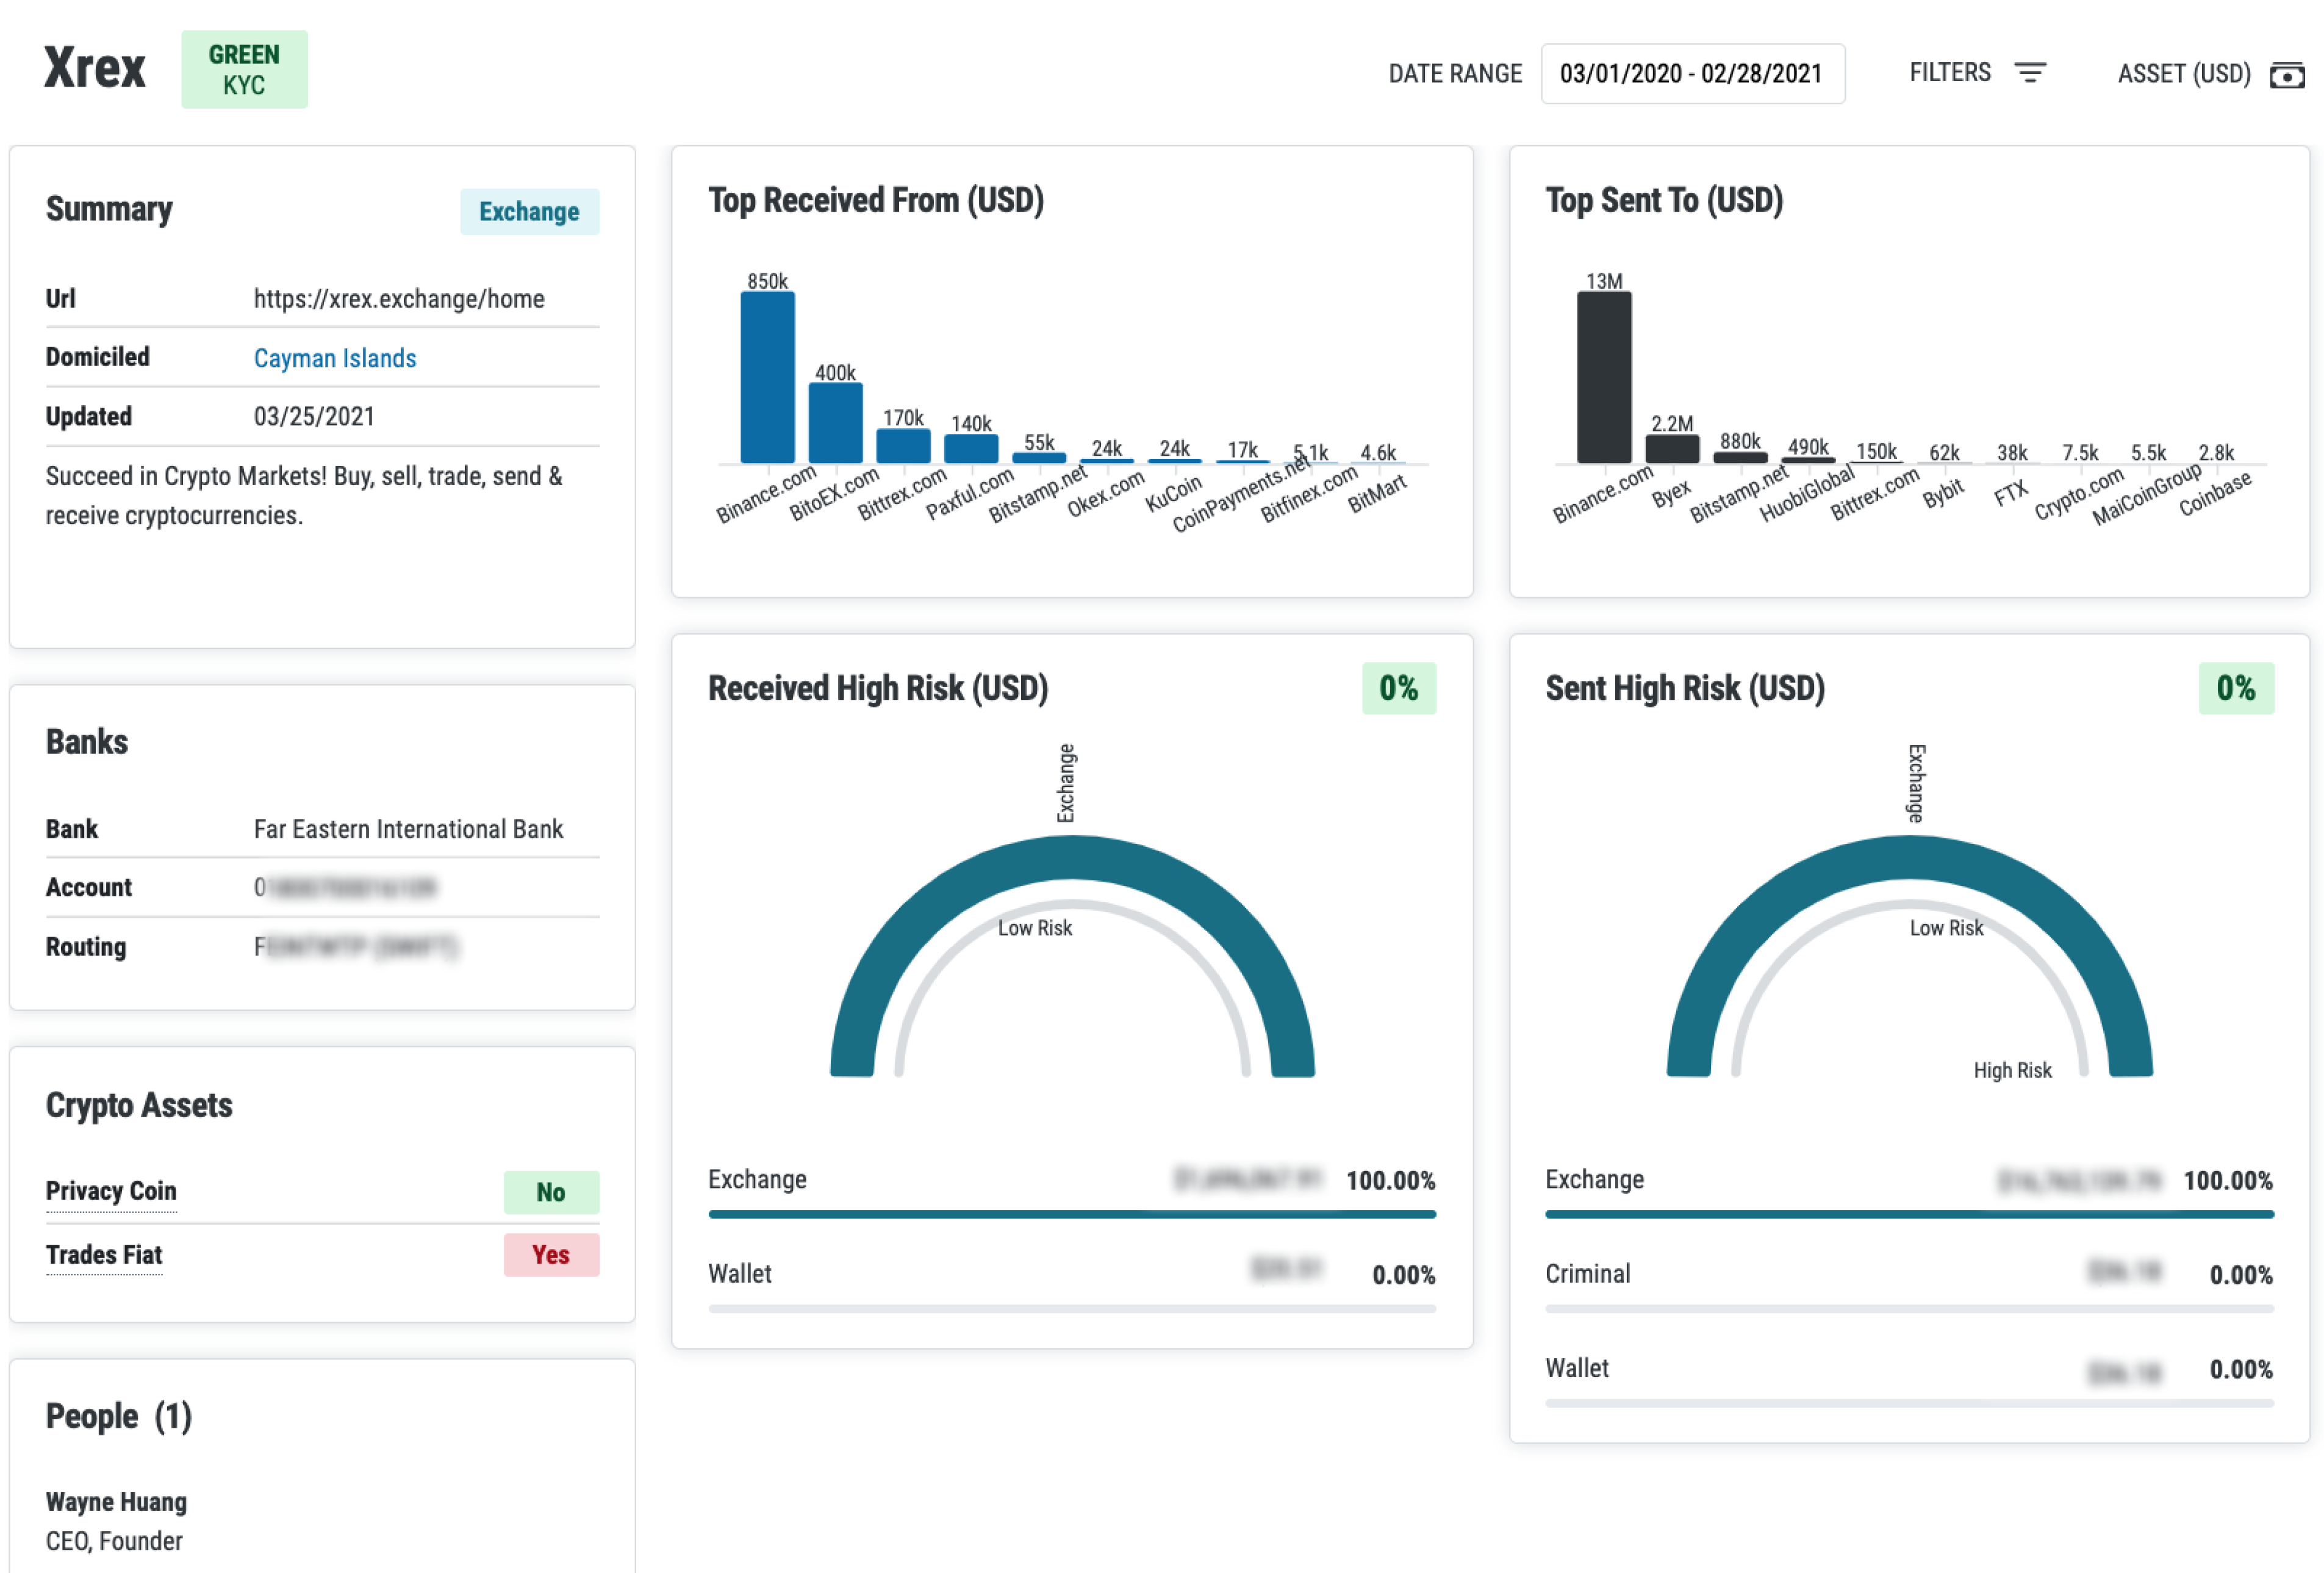The image size is (2324, 1573).
Task: Click the received Exchange progress bar
Action: 1072,1214
